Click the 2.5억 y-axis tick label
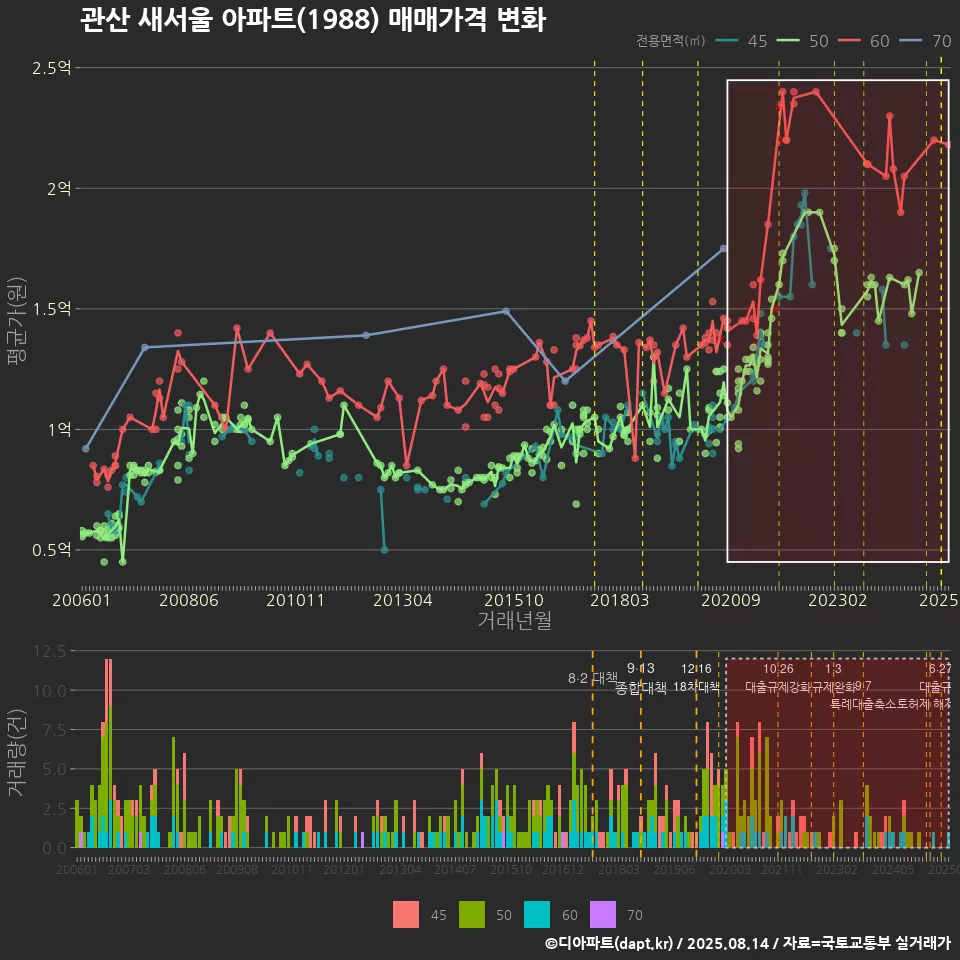960x960 pixels. (50, 68)
